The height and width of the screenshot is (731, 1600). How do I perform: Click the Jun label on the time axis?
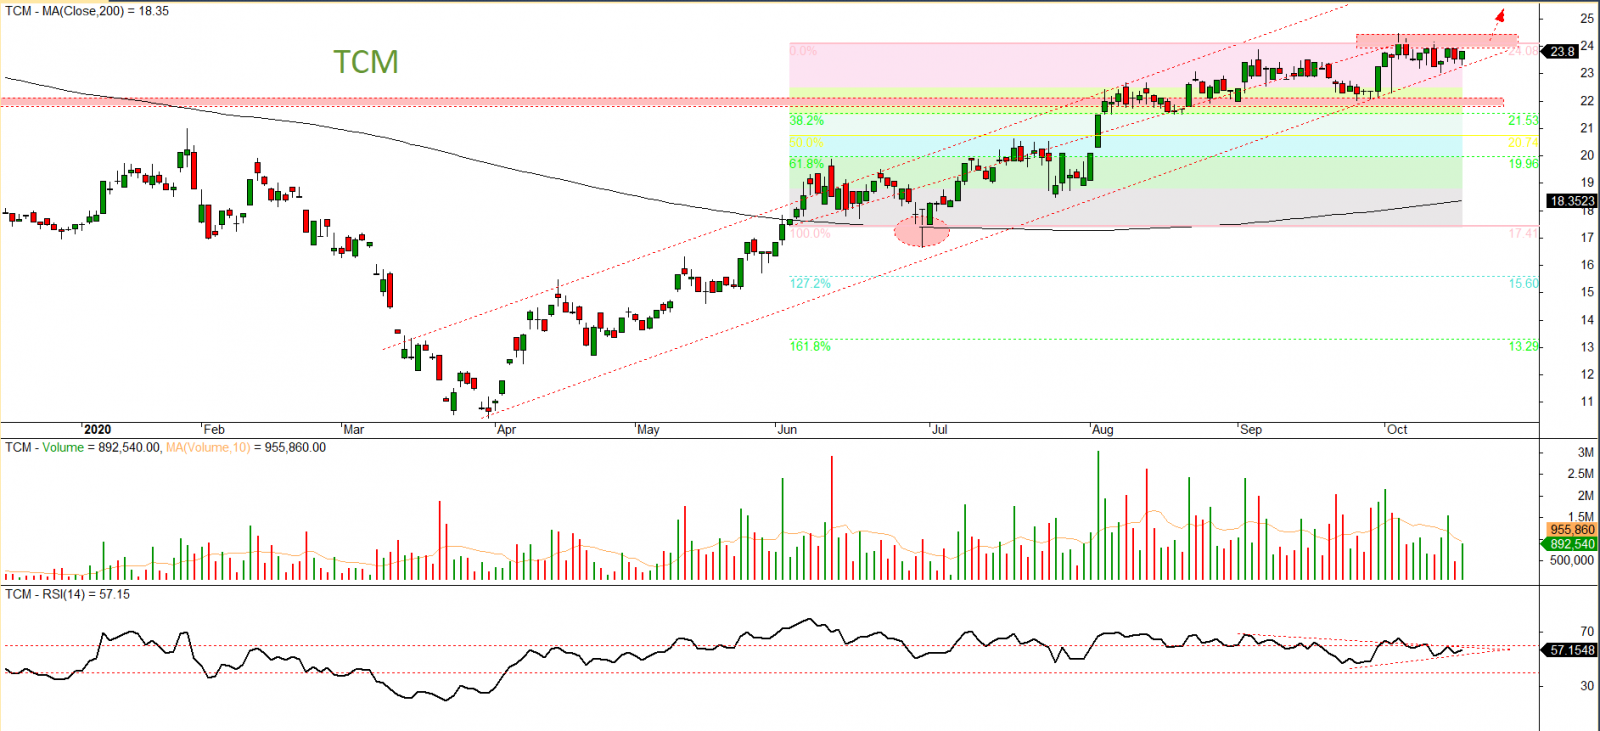pos(787,429)
